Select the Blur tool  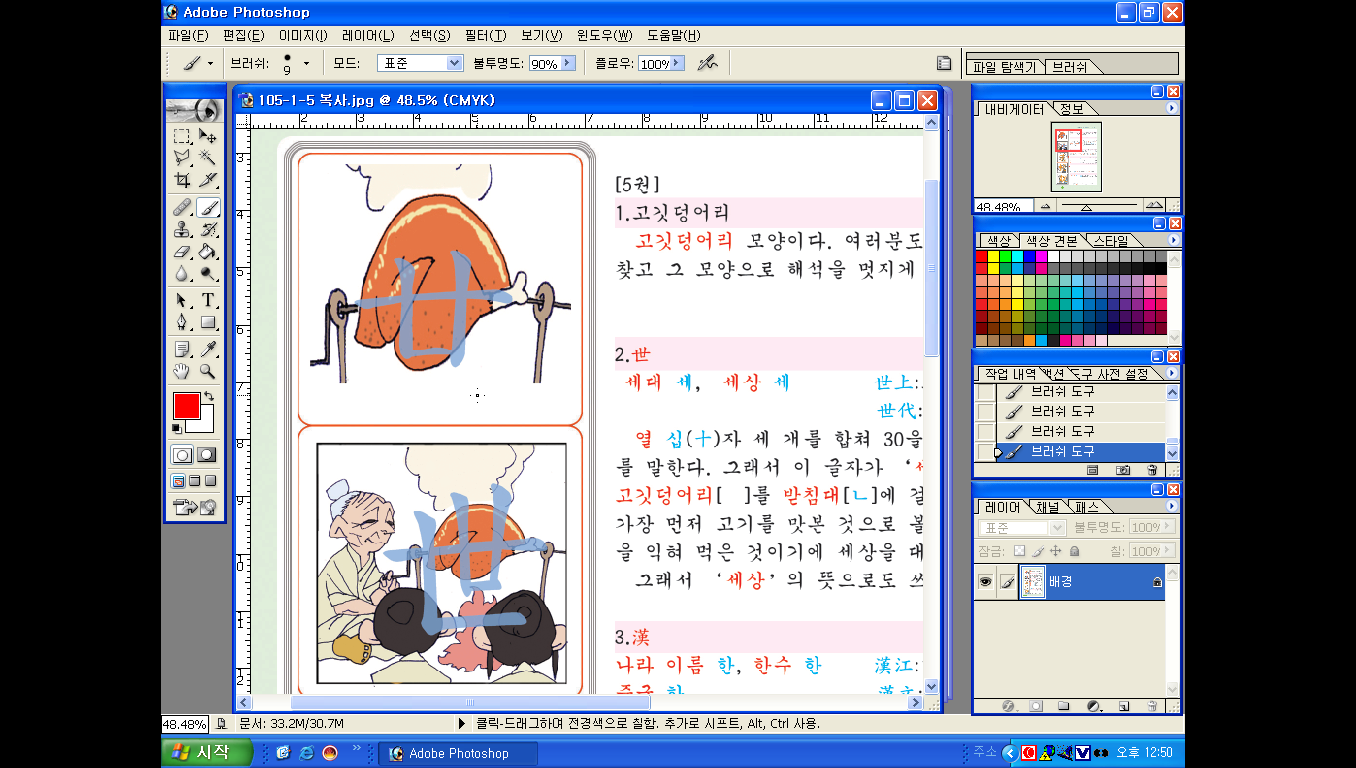pyautogui.click(x=182, y=274)
